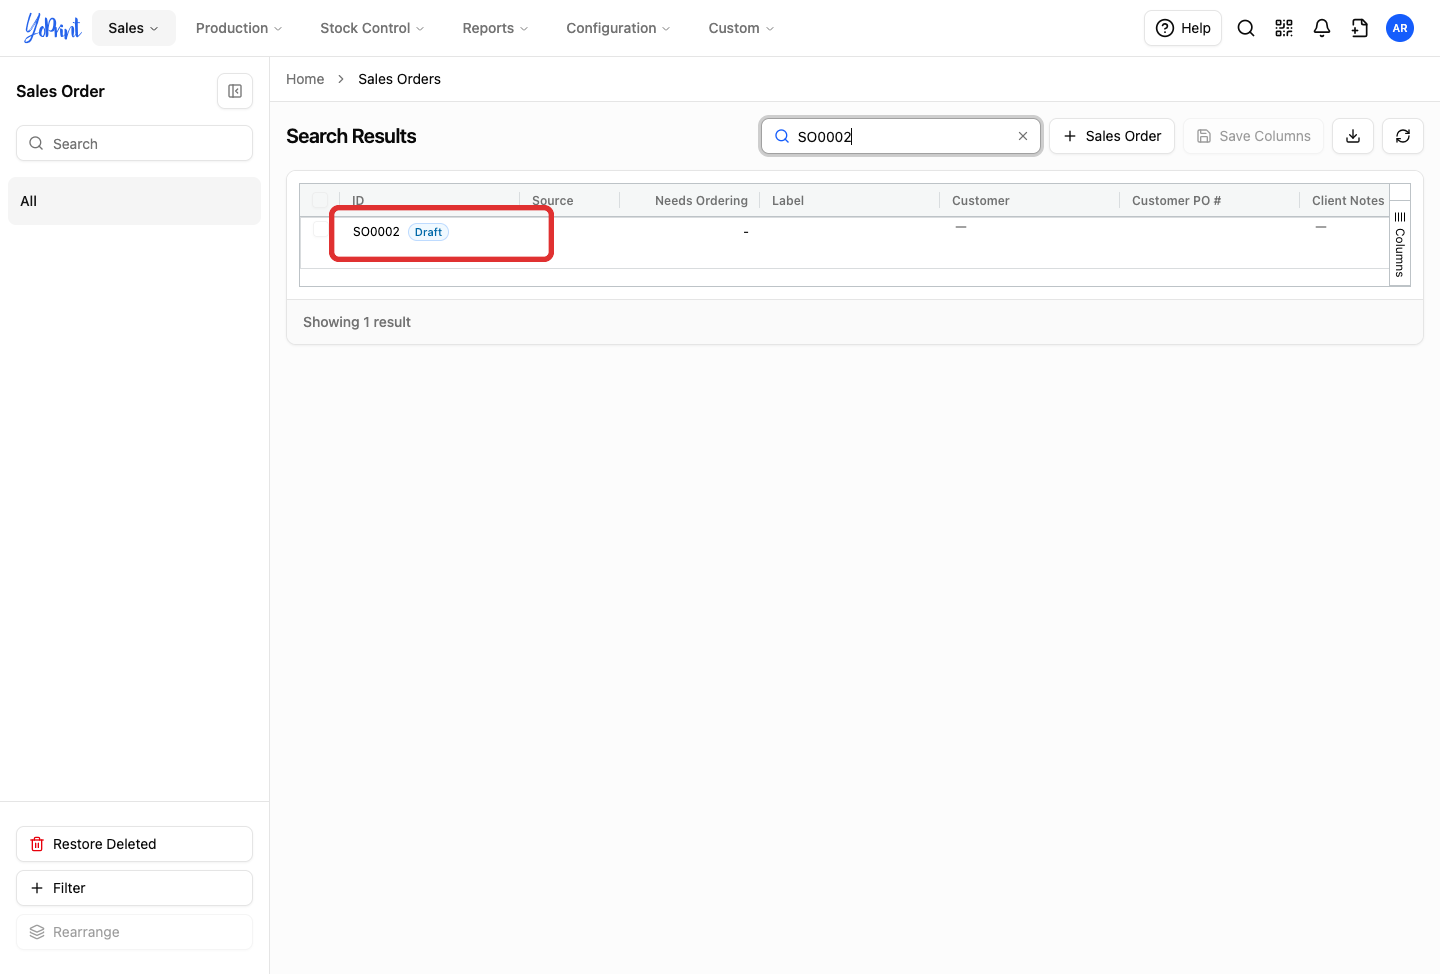The height and width of the screenshot is (974, 1440).
Task: Download the sales orders list
Action: (1353, 136)
